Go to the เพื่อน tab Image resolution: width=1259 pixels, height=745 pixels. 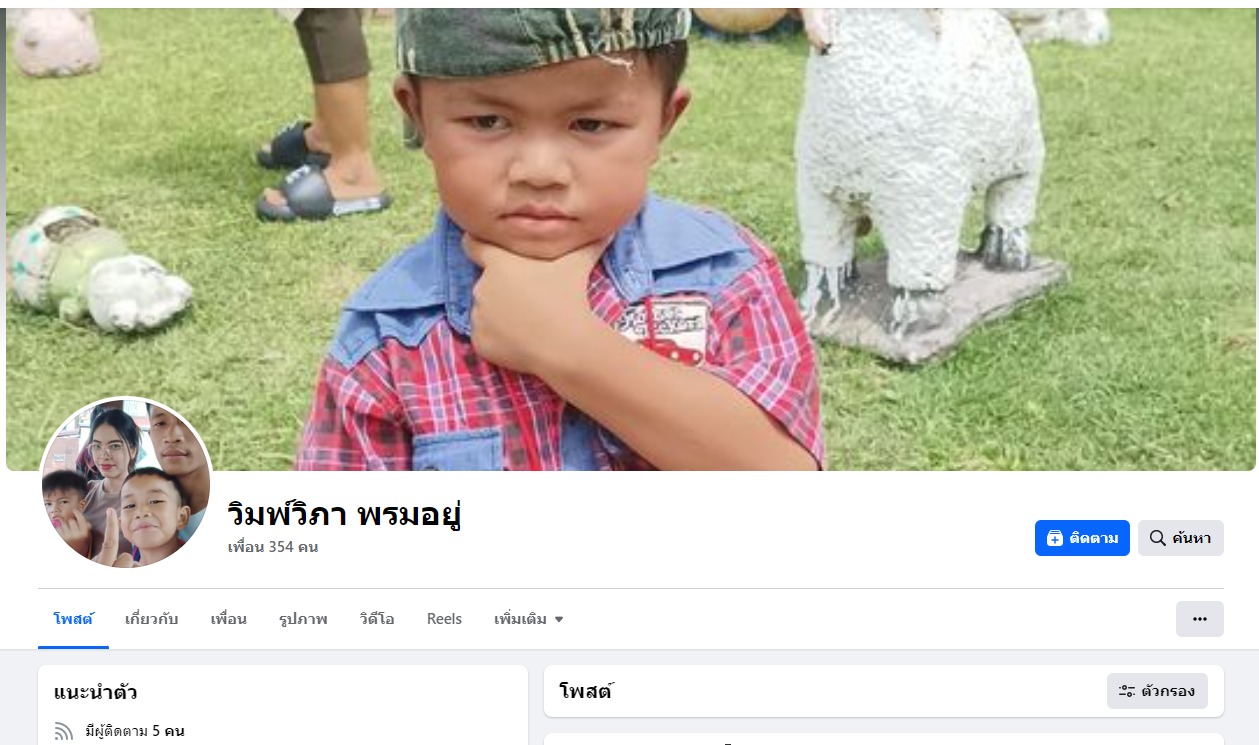point(229,619)
